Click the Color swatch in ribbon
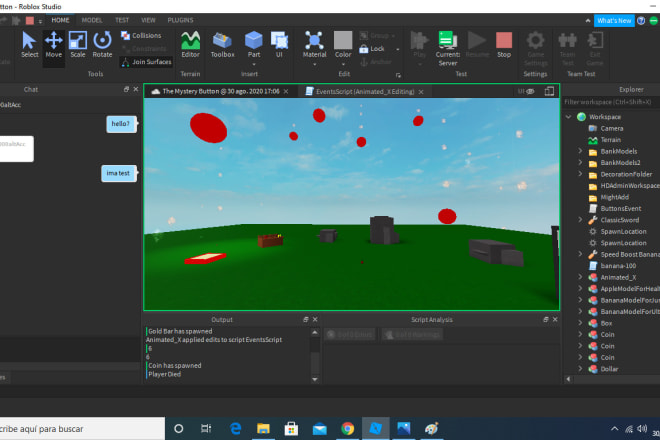Screen dimensions: 660x440 pyautogui.click(x=343, y=40)
